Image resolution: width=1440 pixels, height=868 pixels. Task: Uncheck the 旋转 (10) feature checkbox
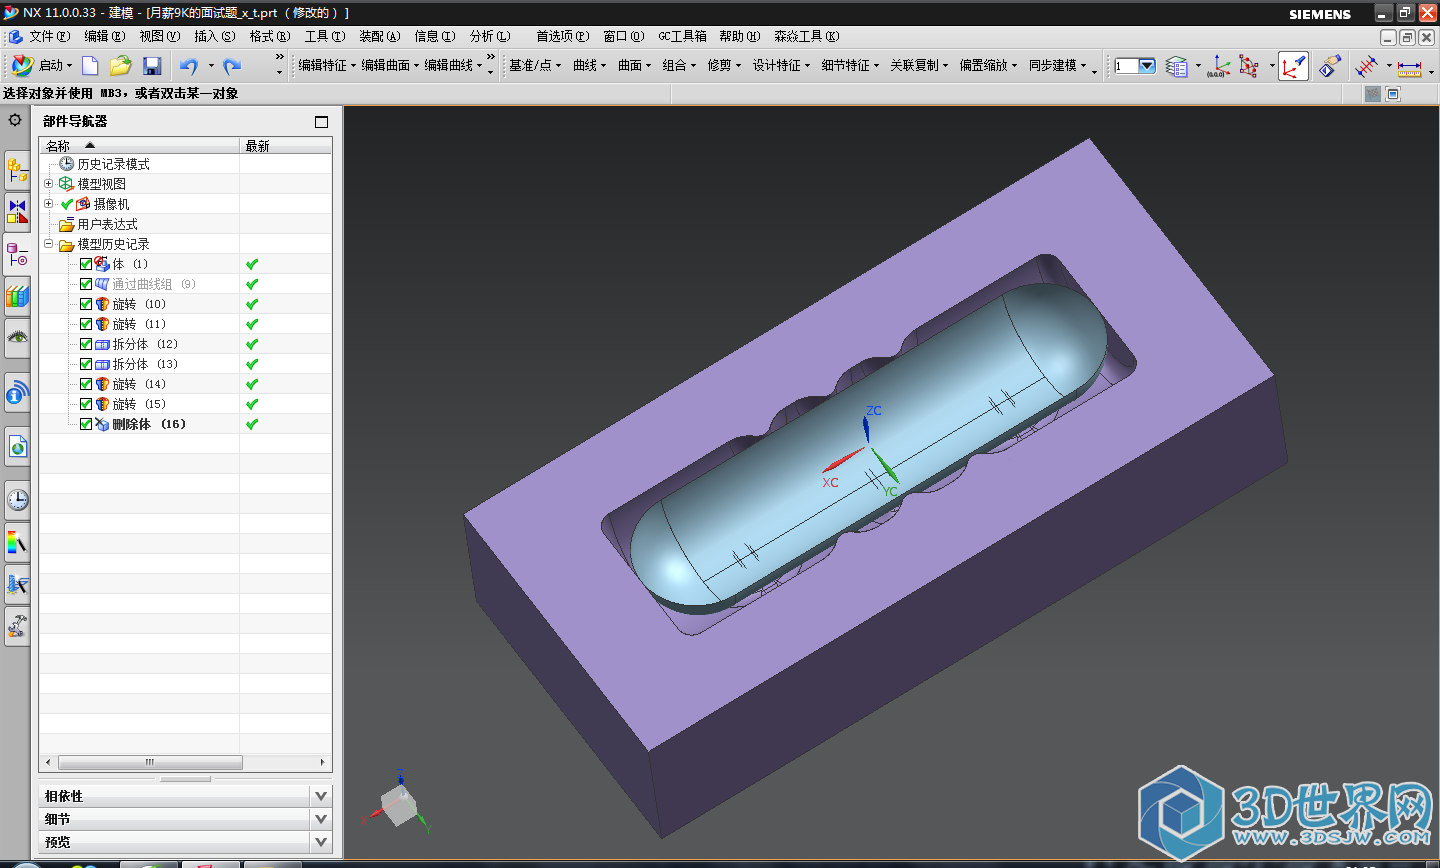[x=86, y=304]
